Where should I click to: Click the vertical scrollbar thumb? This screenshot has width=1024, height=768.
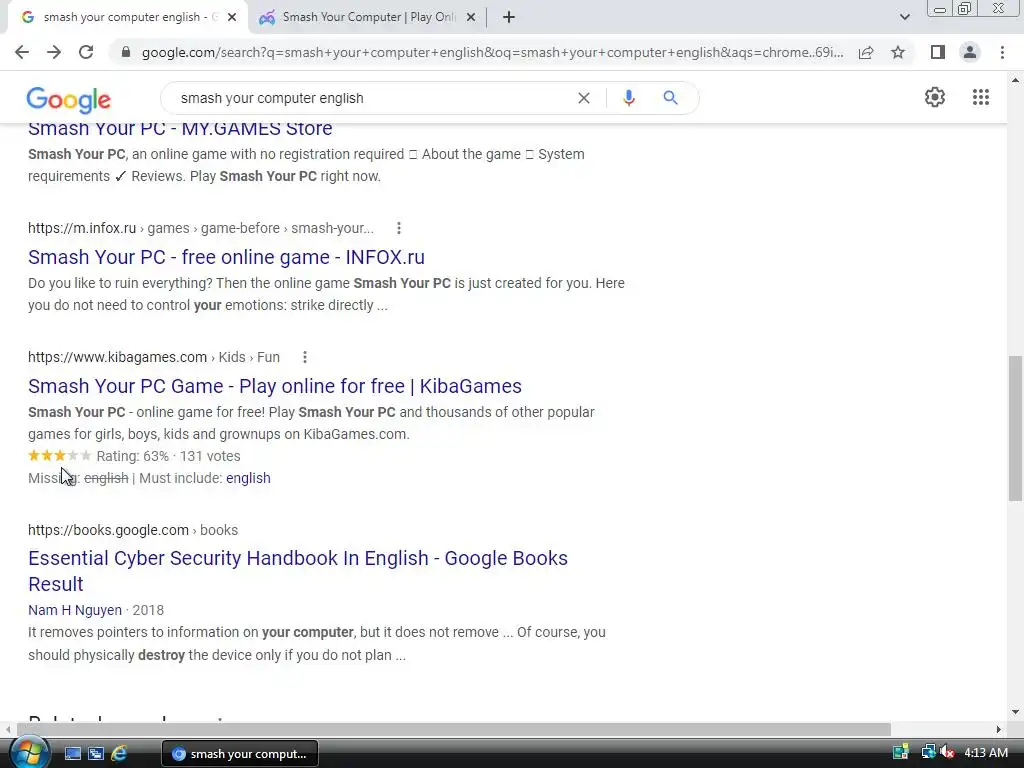(1015, 428)
